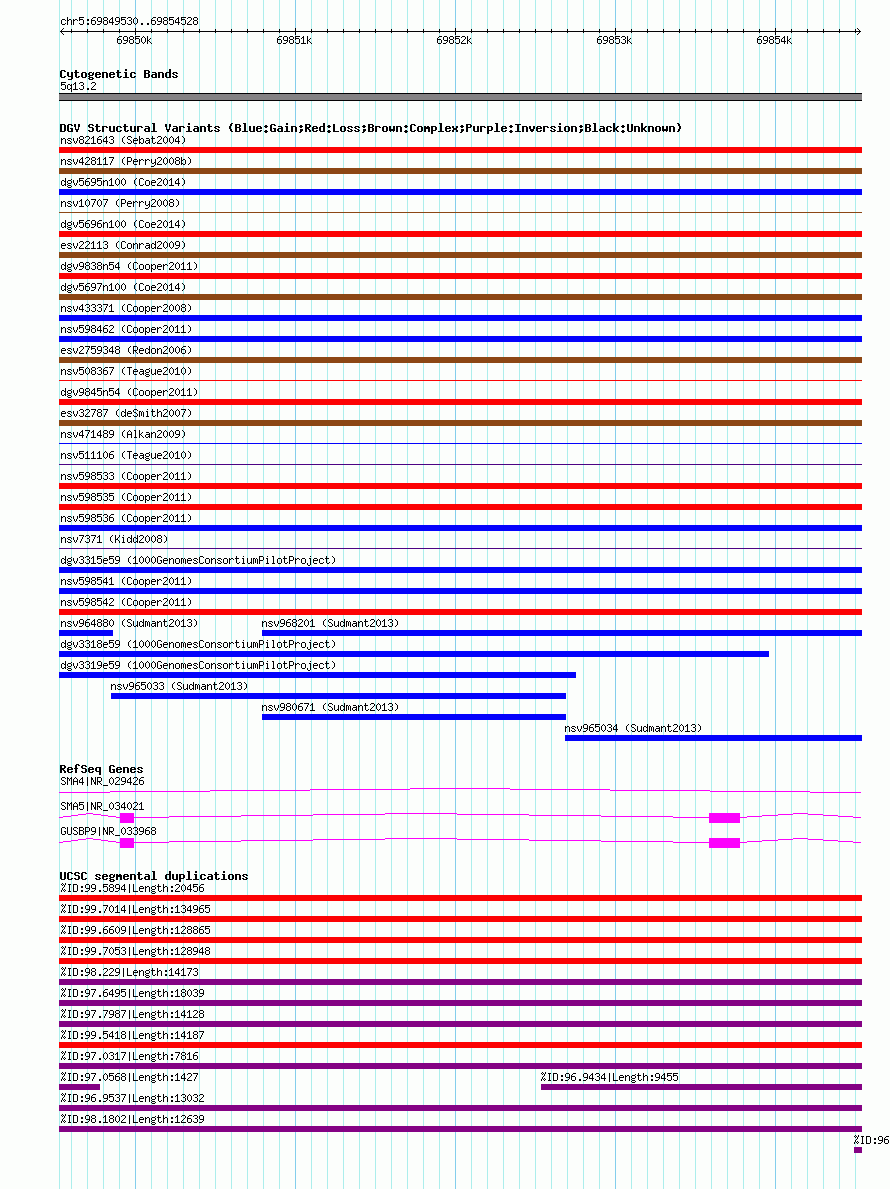Viewport: 890px width, 1189px height.
Task: Select dgv3319e59 (1000GenomesConsortiumPilotProject) label
Action: pyautogui.click(x=198, y=665)
